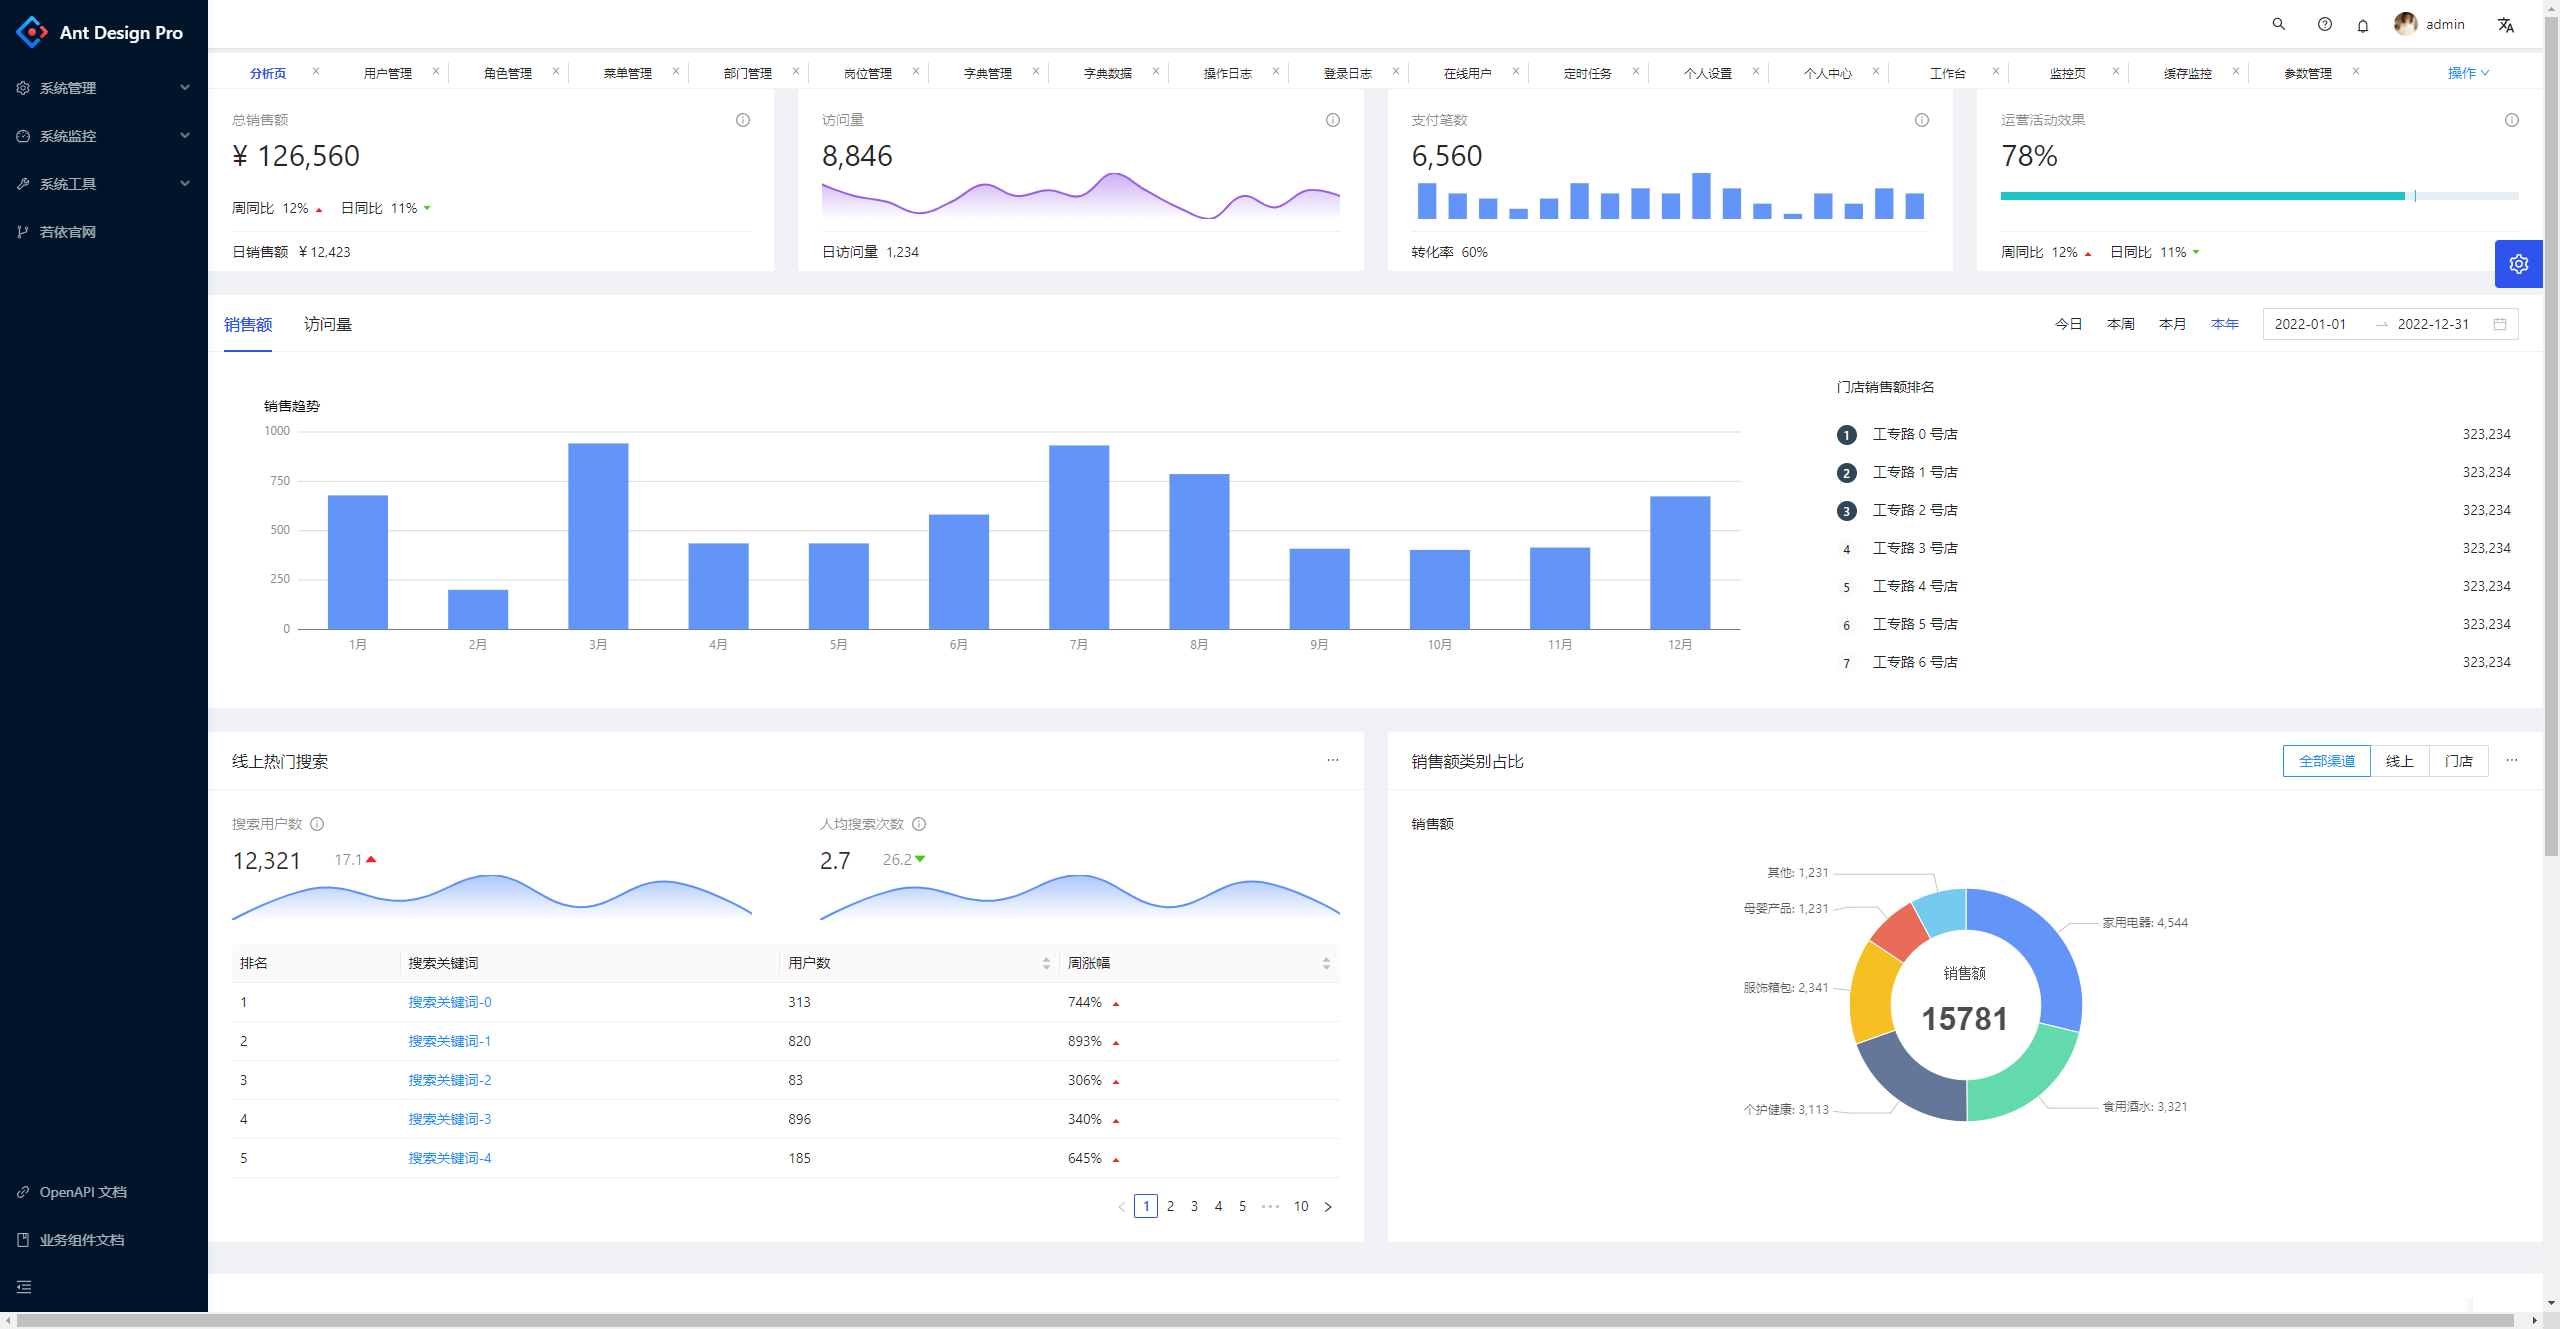This screenshot has height=1329, width=2560.
Task: Open the language switcher icon
Action: (x=2505, y=24)
